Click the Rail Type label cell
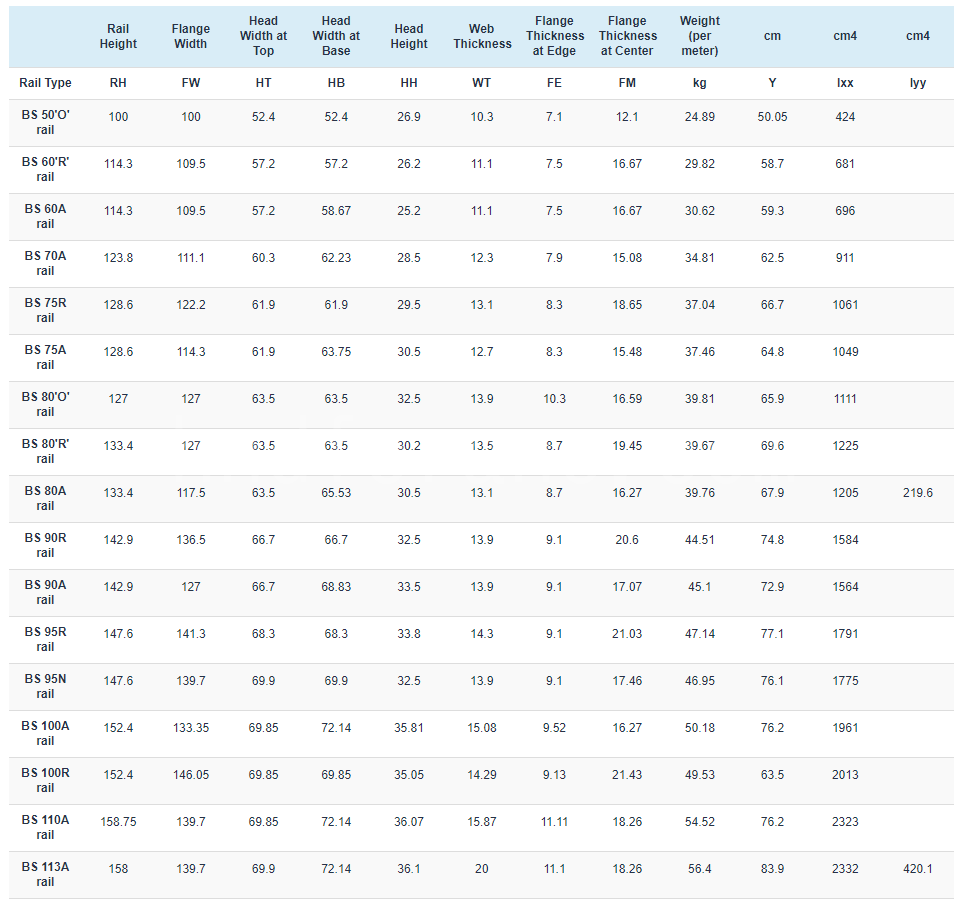Viewport: 967px width, 901px height. pyautogui.click(x=45, y=83)
